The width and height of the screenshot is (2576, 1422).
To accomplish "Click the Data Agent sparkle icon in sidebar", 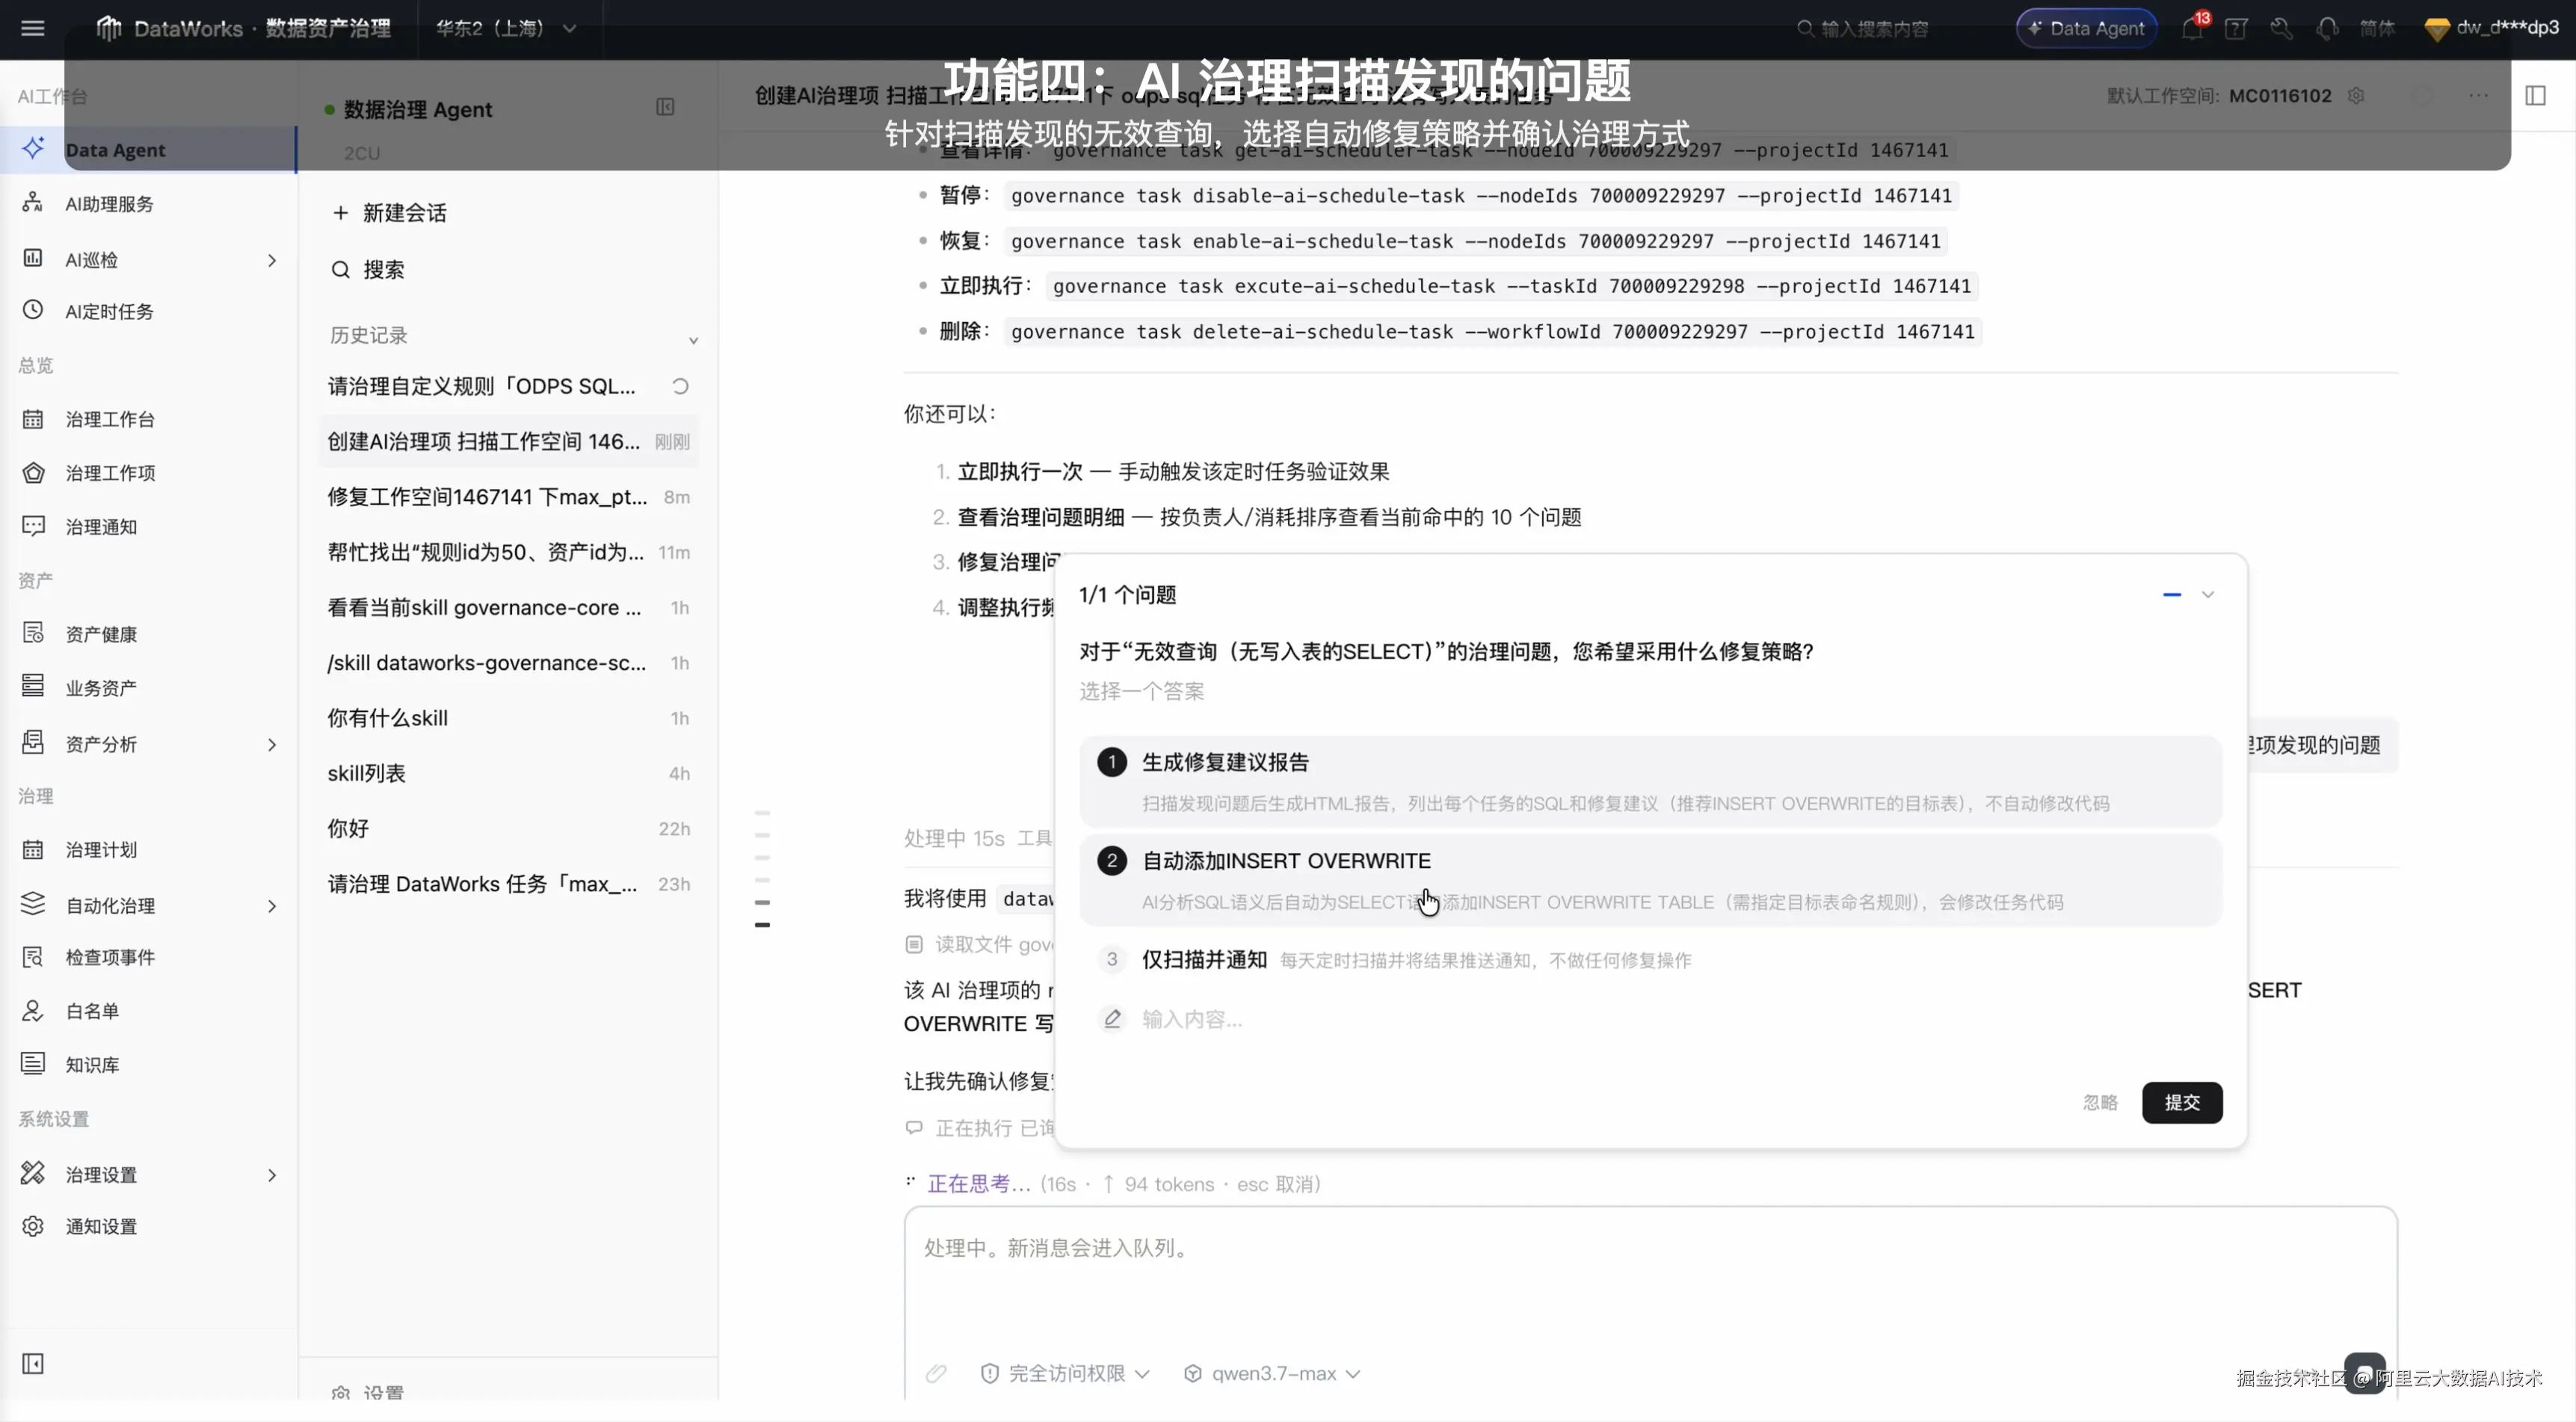I will click(x=33, y=149).
